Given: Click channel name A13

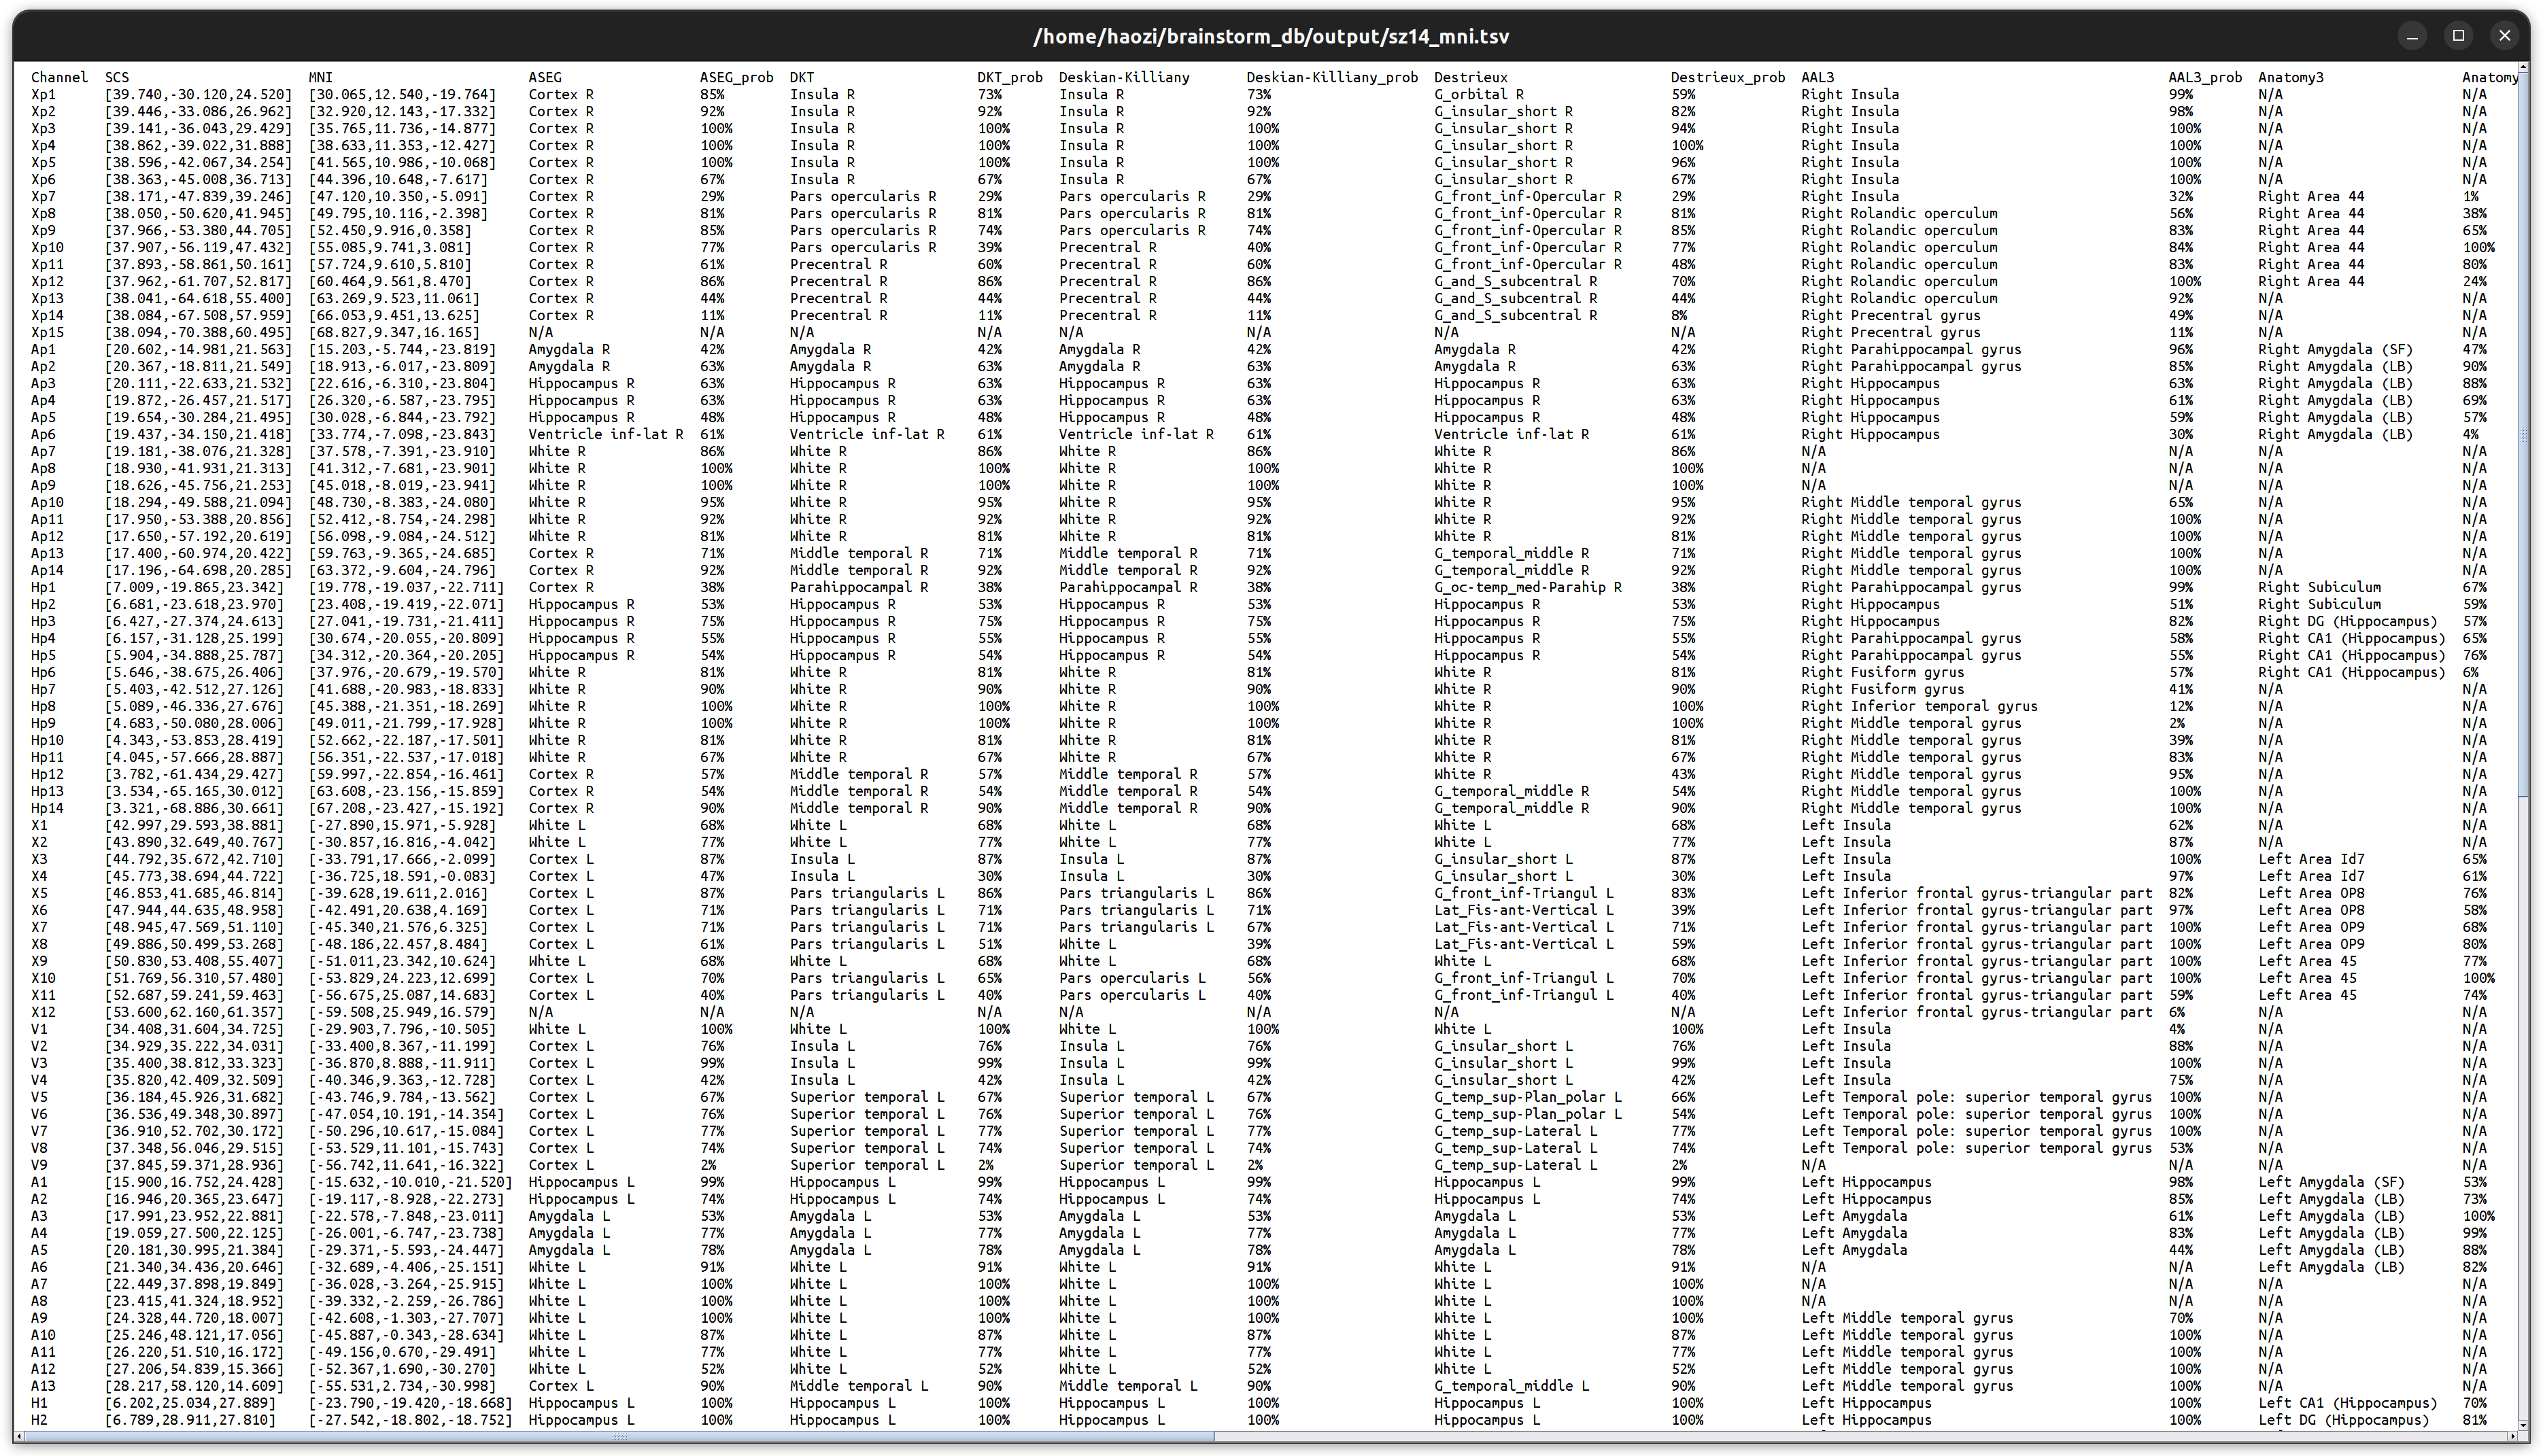Looking at the screenshot, I should tap(43, 1386).
